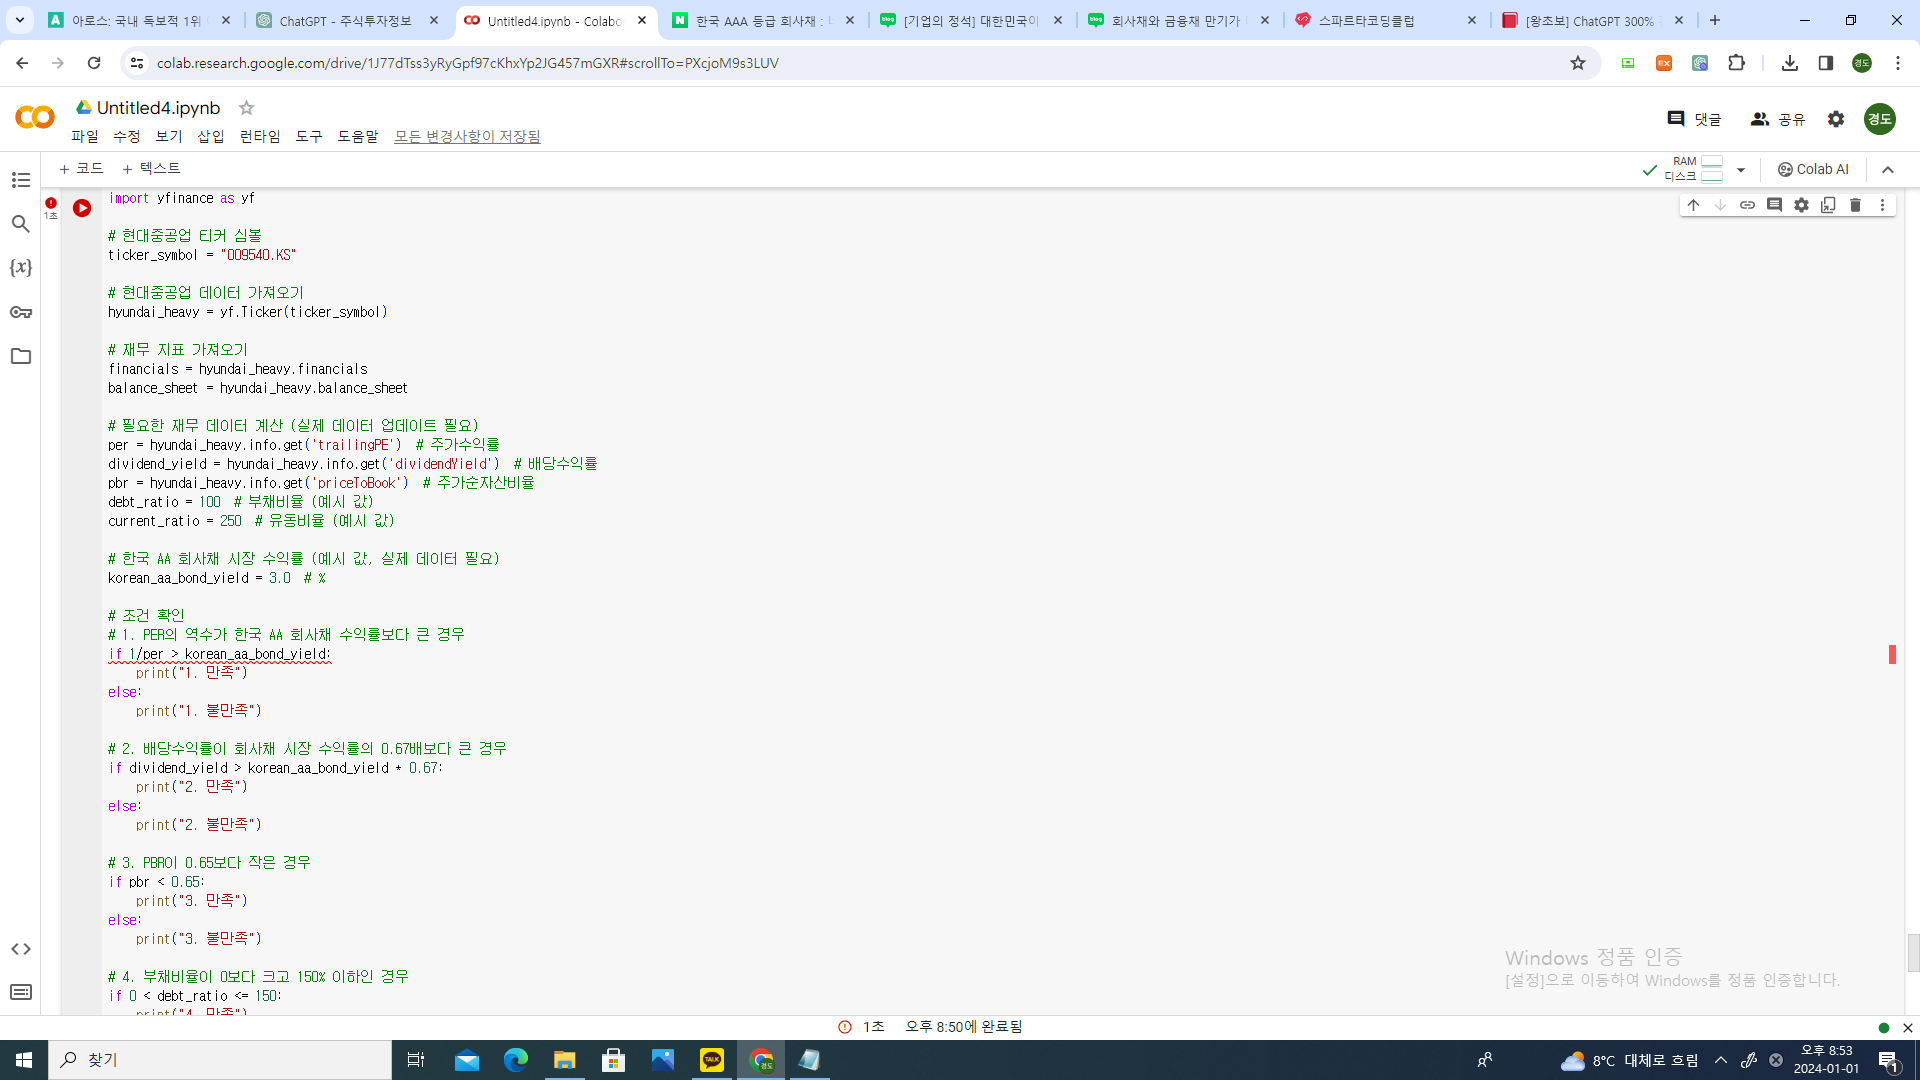Open the secrets key panel
This screenshot has height=1080, width=1920.
pyautogui.click(x=21, y=312)
